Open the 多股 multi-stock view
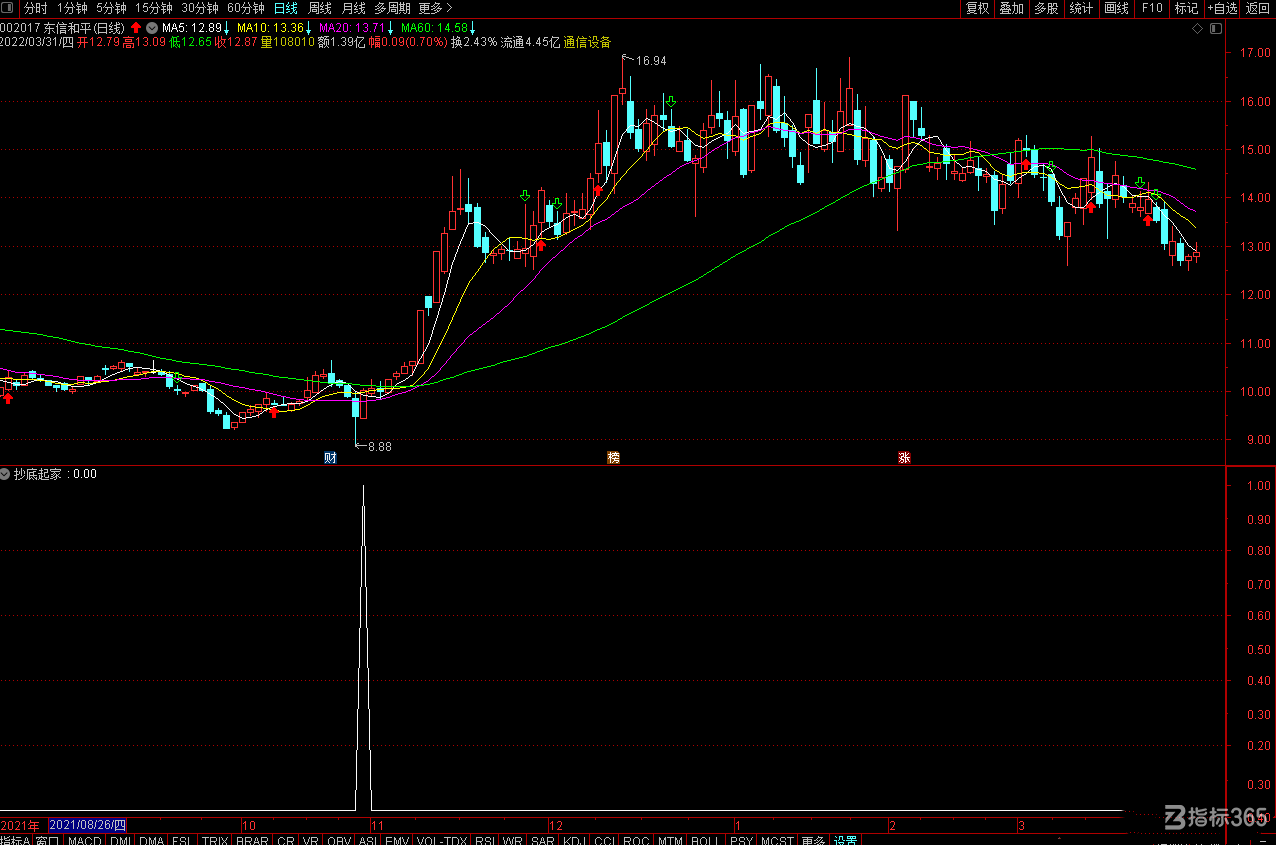 [x=1046, y=8]
